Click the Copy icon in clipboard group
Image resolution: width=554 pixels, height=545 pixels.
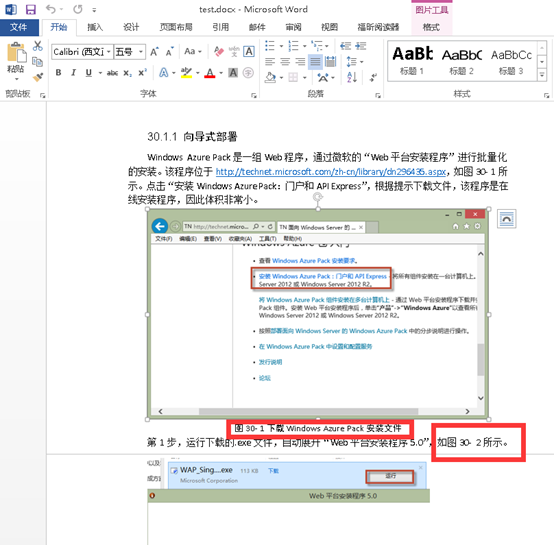(x=37, y=62)
